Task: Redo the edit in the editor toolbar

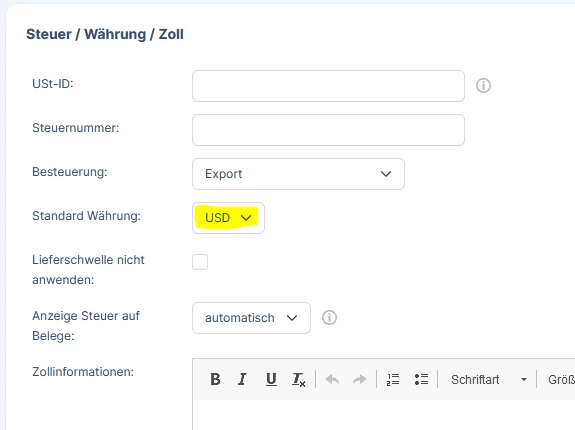Action: pos(359,379)
